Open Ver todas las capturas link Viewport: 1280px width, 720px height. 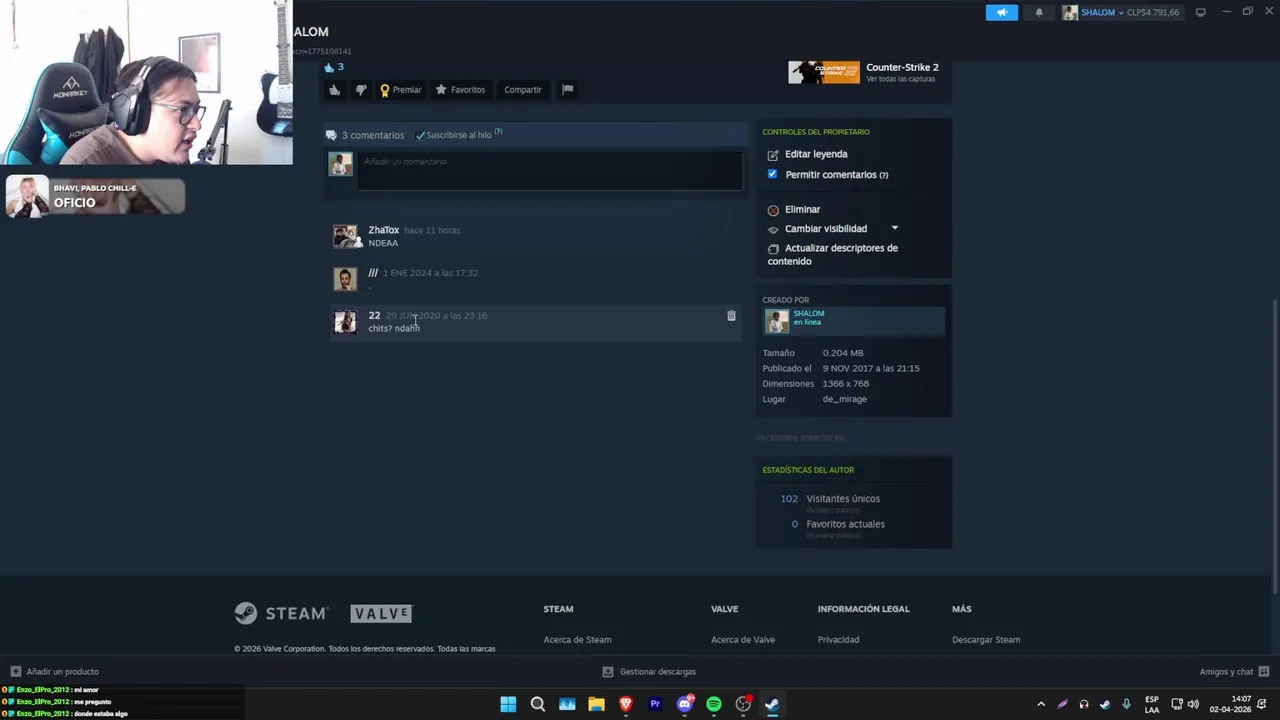(x=901, y=79)
